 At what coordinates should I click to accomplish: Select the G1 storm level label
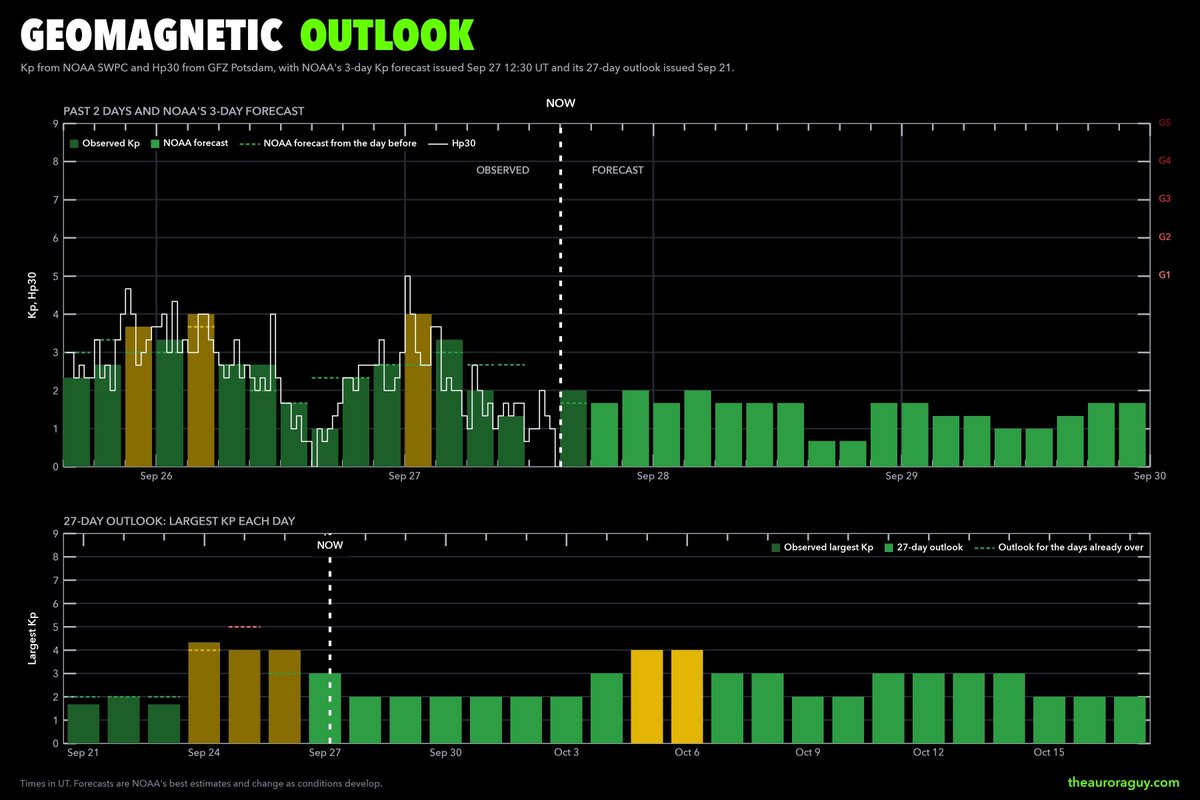pyautogui.click(x=1164, y=275)
